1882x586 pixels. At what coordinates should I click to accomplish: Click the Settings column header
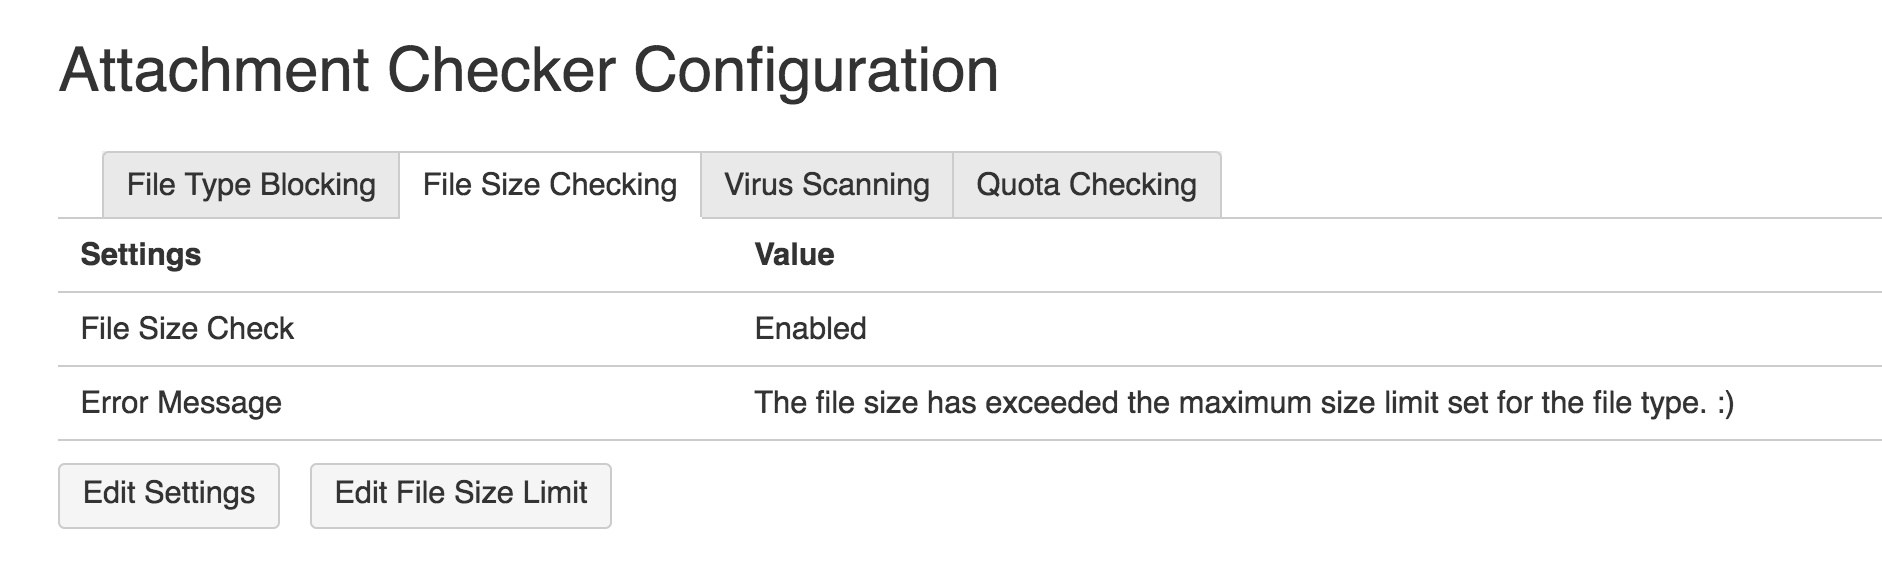[x=139, y=254]
